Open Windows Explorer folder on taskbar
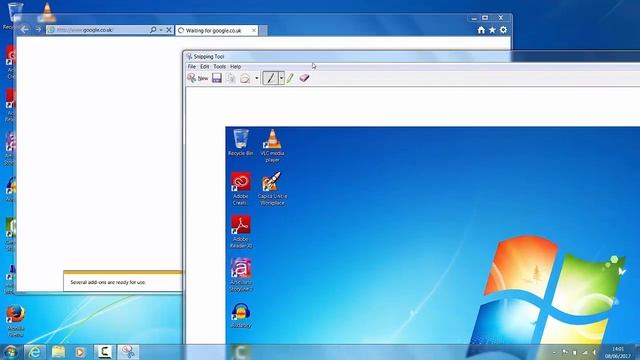Viewport: 640px width, 360px height. [x=58, y=352]
